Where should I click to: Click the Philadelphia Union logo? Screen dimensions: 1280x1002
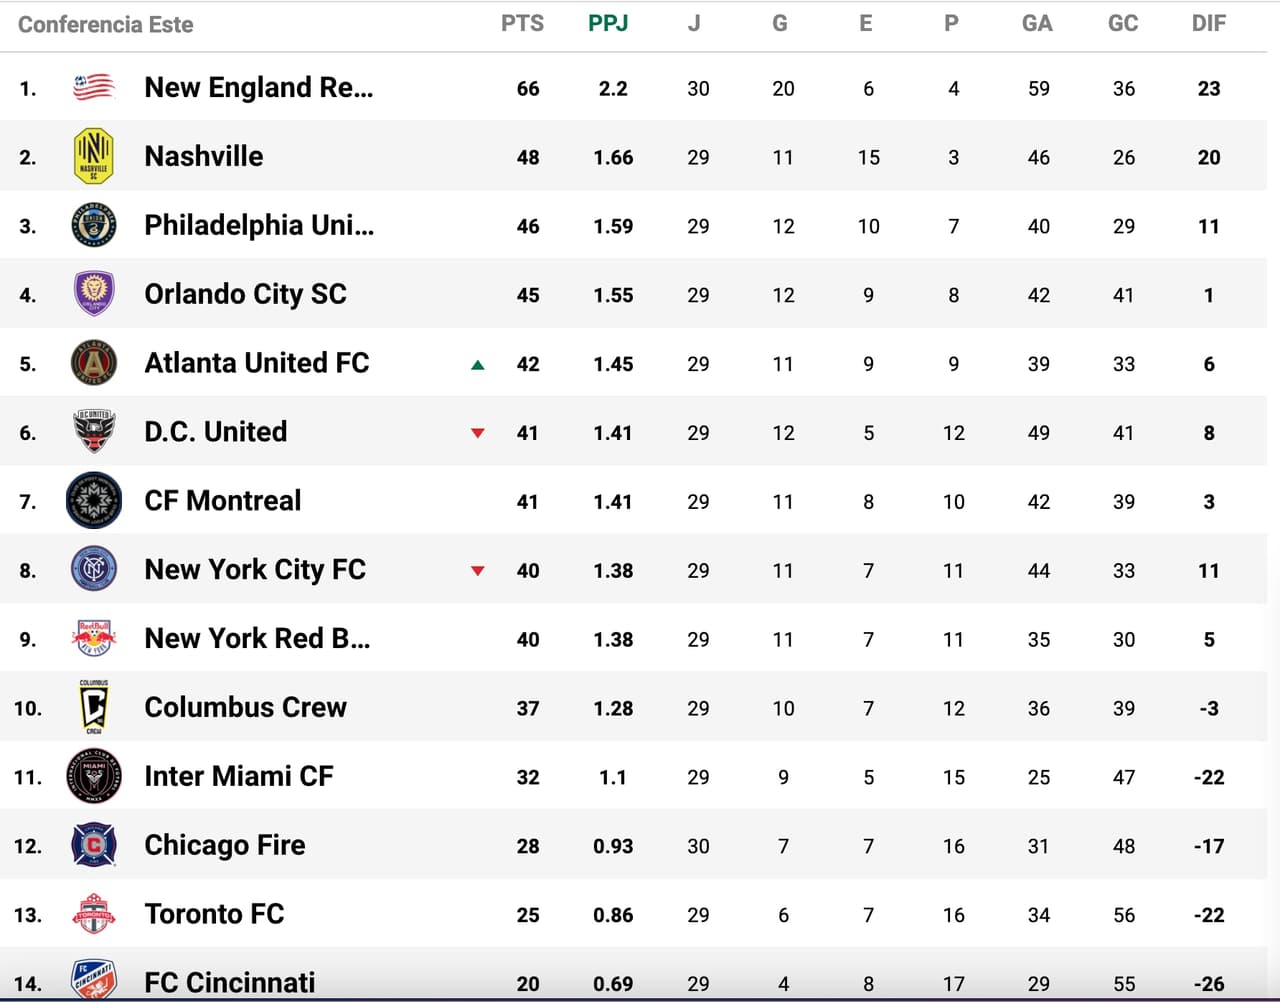point(94,225)
